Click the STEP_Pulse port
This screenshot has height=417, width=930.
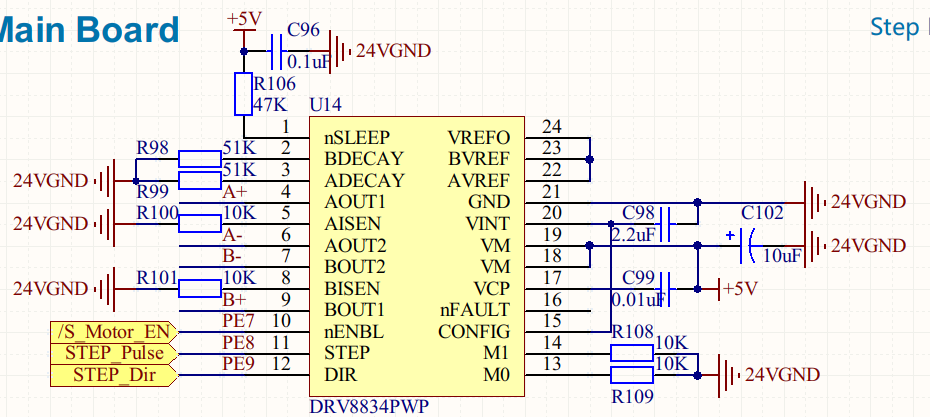[x=114, y=354]
